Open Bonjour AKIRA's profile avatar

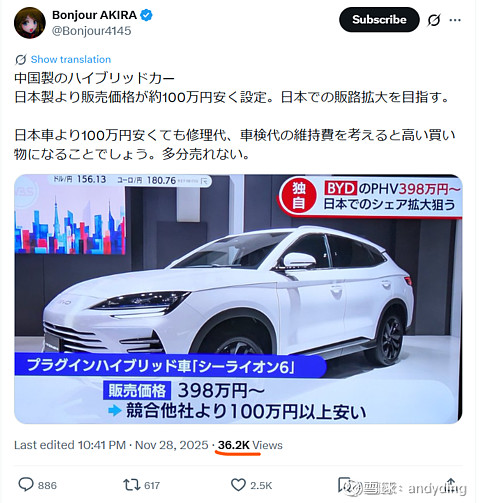pos(30,23)
